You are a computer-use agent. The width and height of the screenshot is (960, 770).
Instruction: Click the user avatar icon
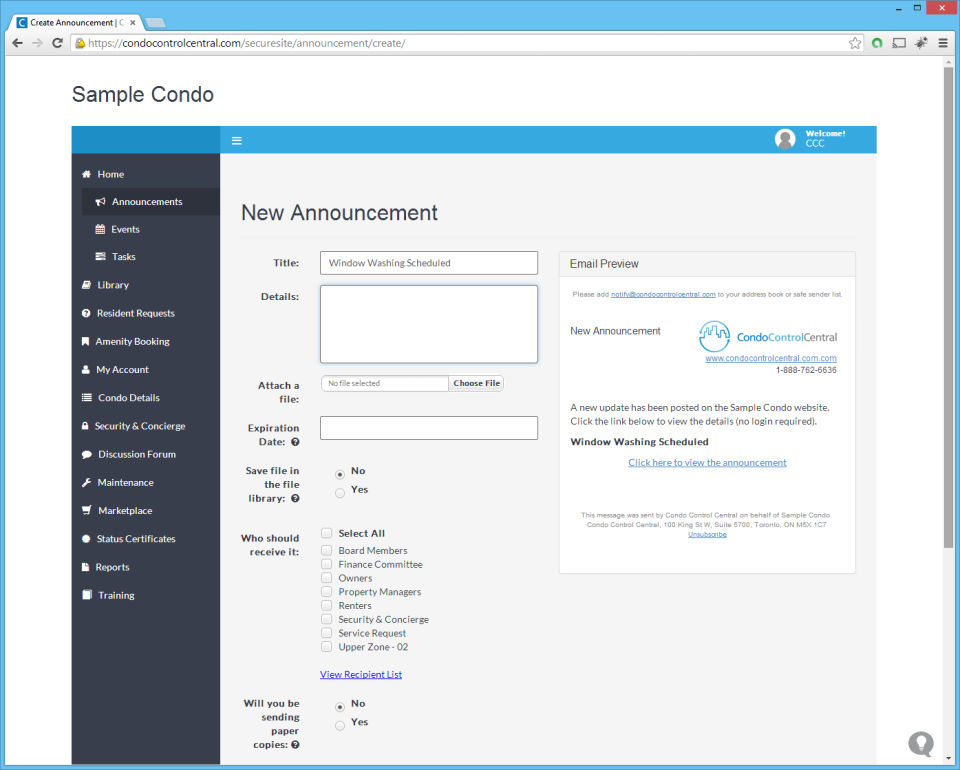(785, 139)
